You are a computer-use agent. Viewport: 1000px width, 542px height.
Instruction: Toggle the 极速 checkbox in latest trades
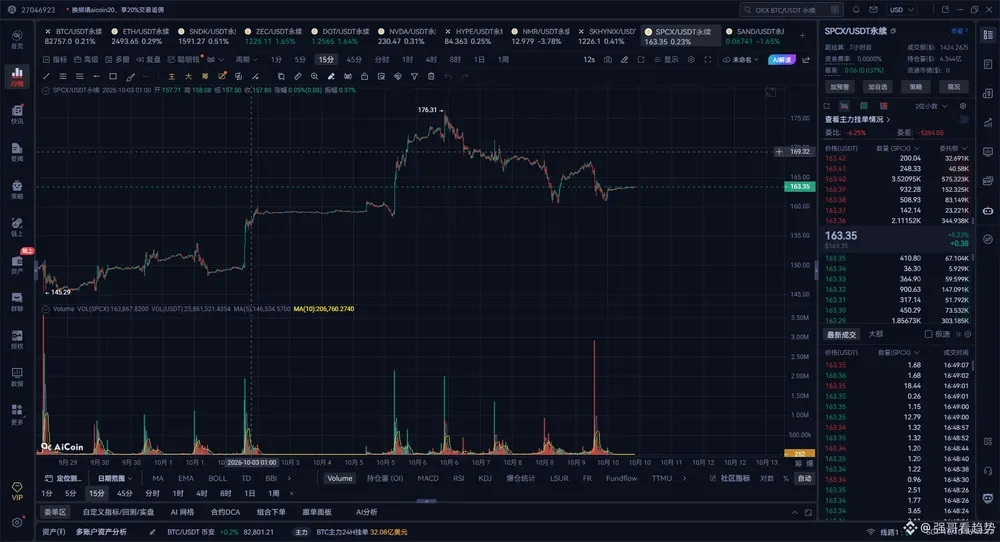point(929,334)
